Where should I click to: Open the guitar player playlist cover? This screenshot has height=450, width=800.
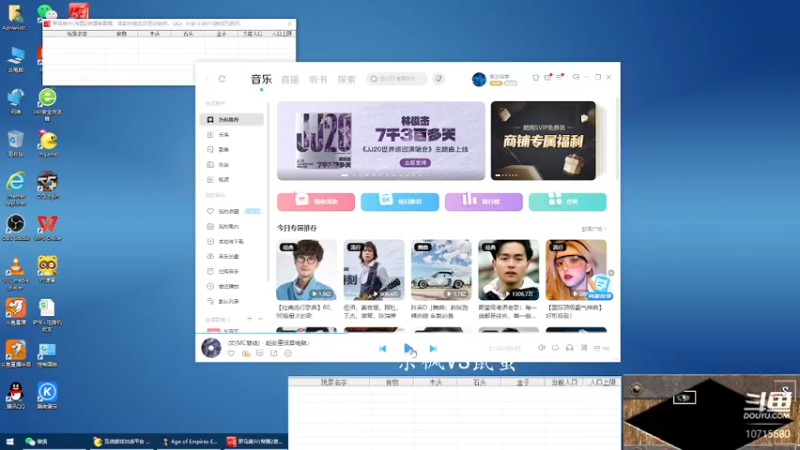[x=373, y=270]
